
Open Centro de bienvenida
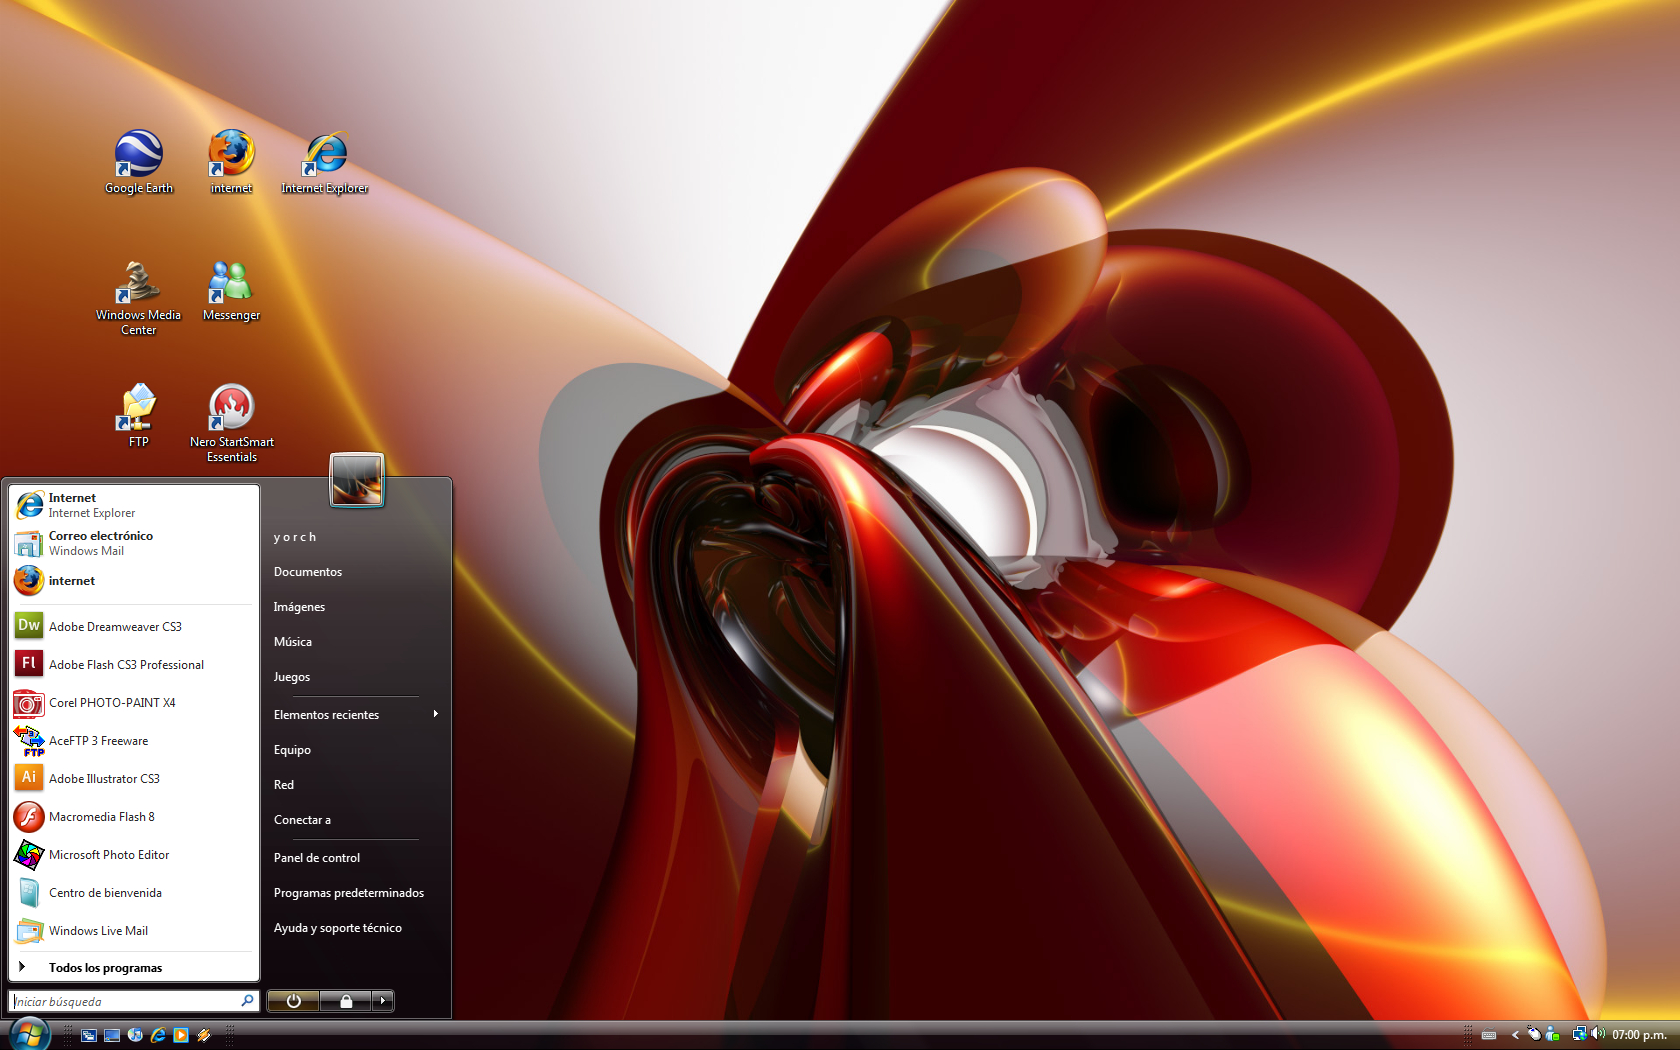tap(134, 892)
